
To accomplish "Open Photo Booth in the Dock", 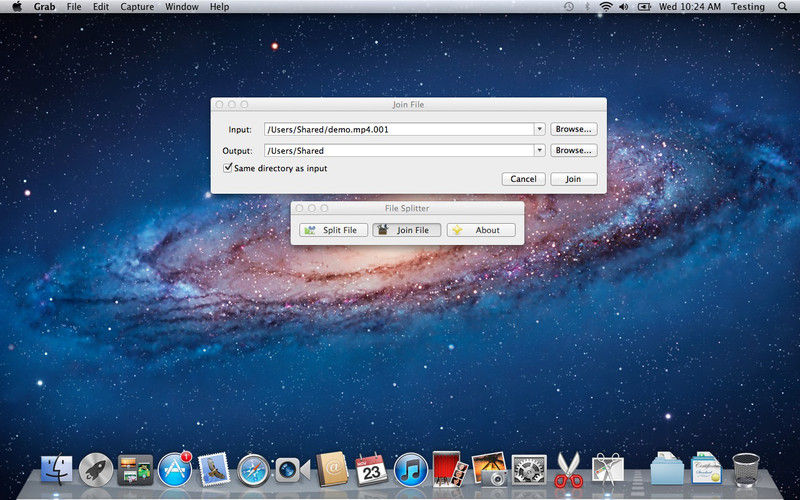I will pos(450,469).
